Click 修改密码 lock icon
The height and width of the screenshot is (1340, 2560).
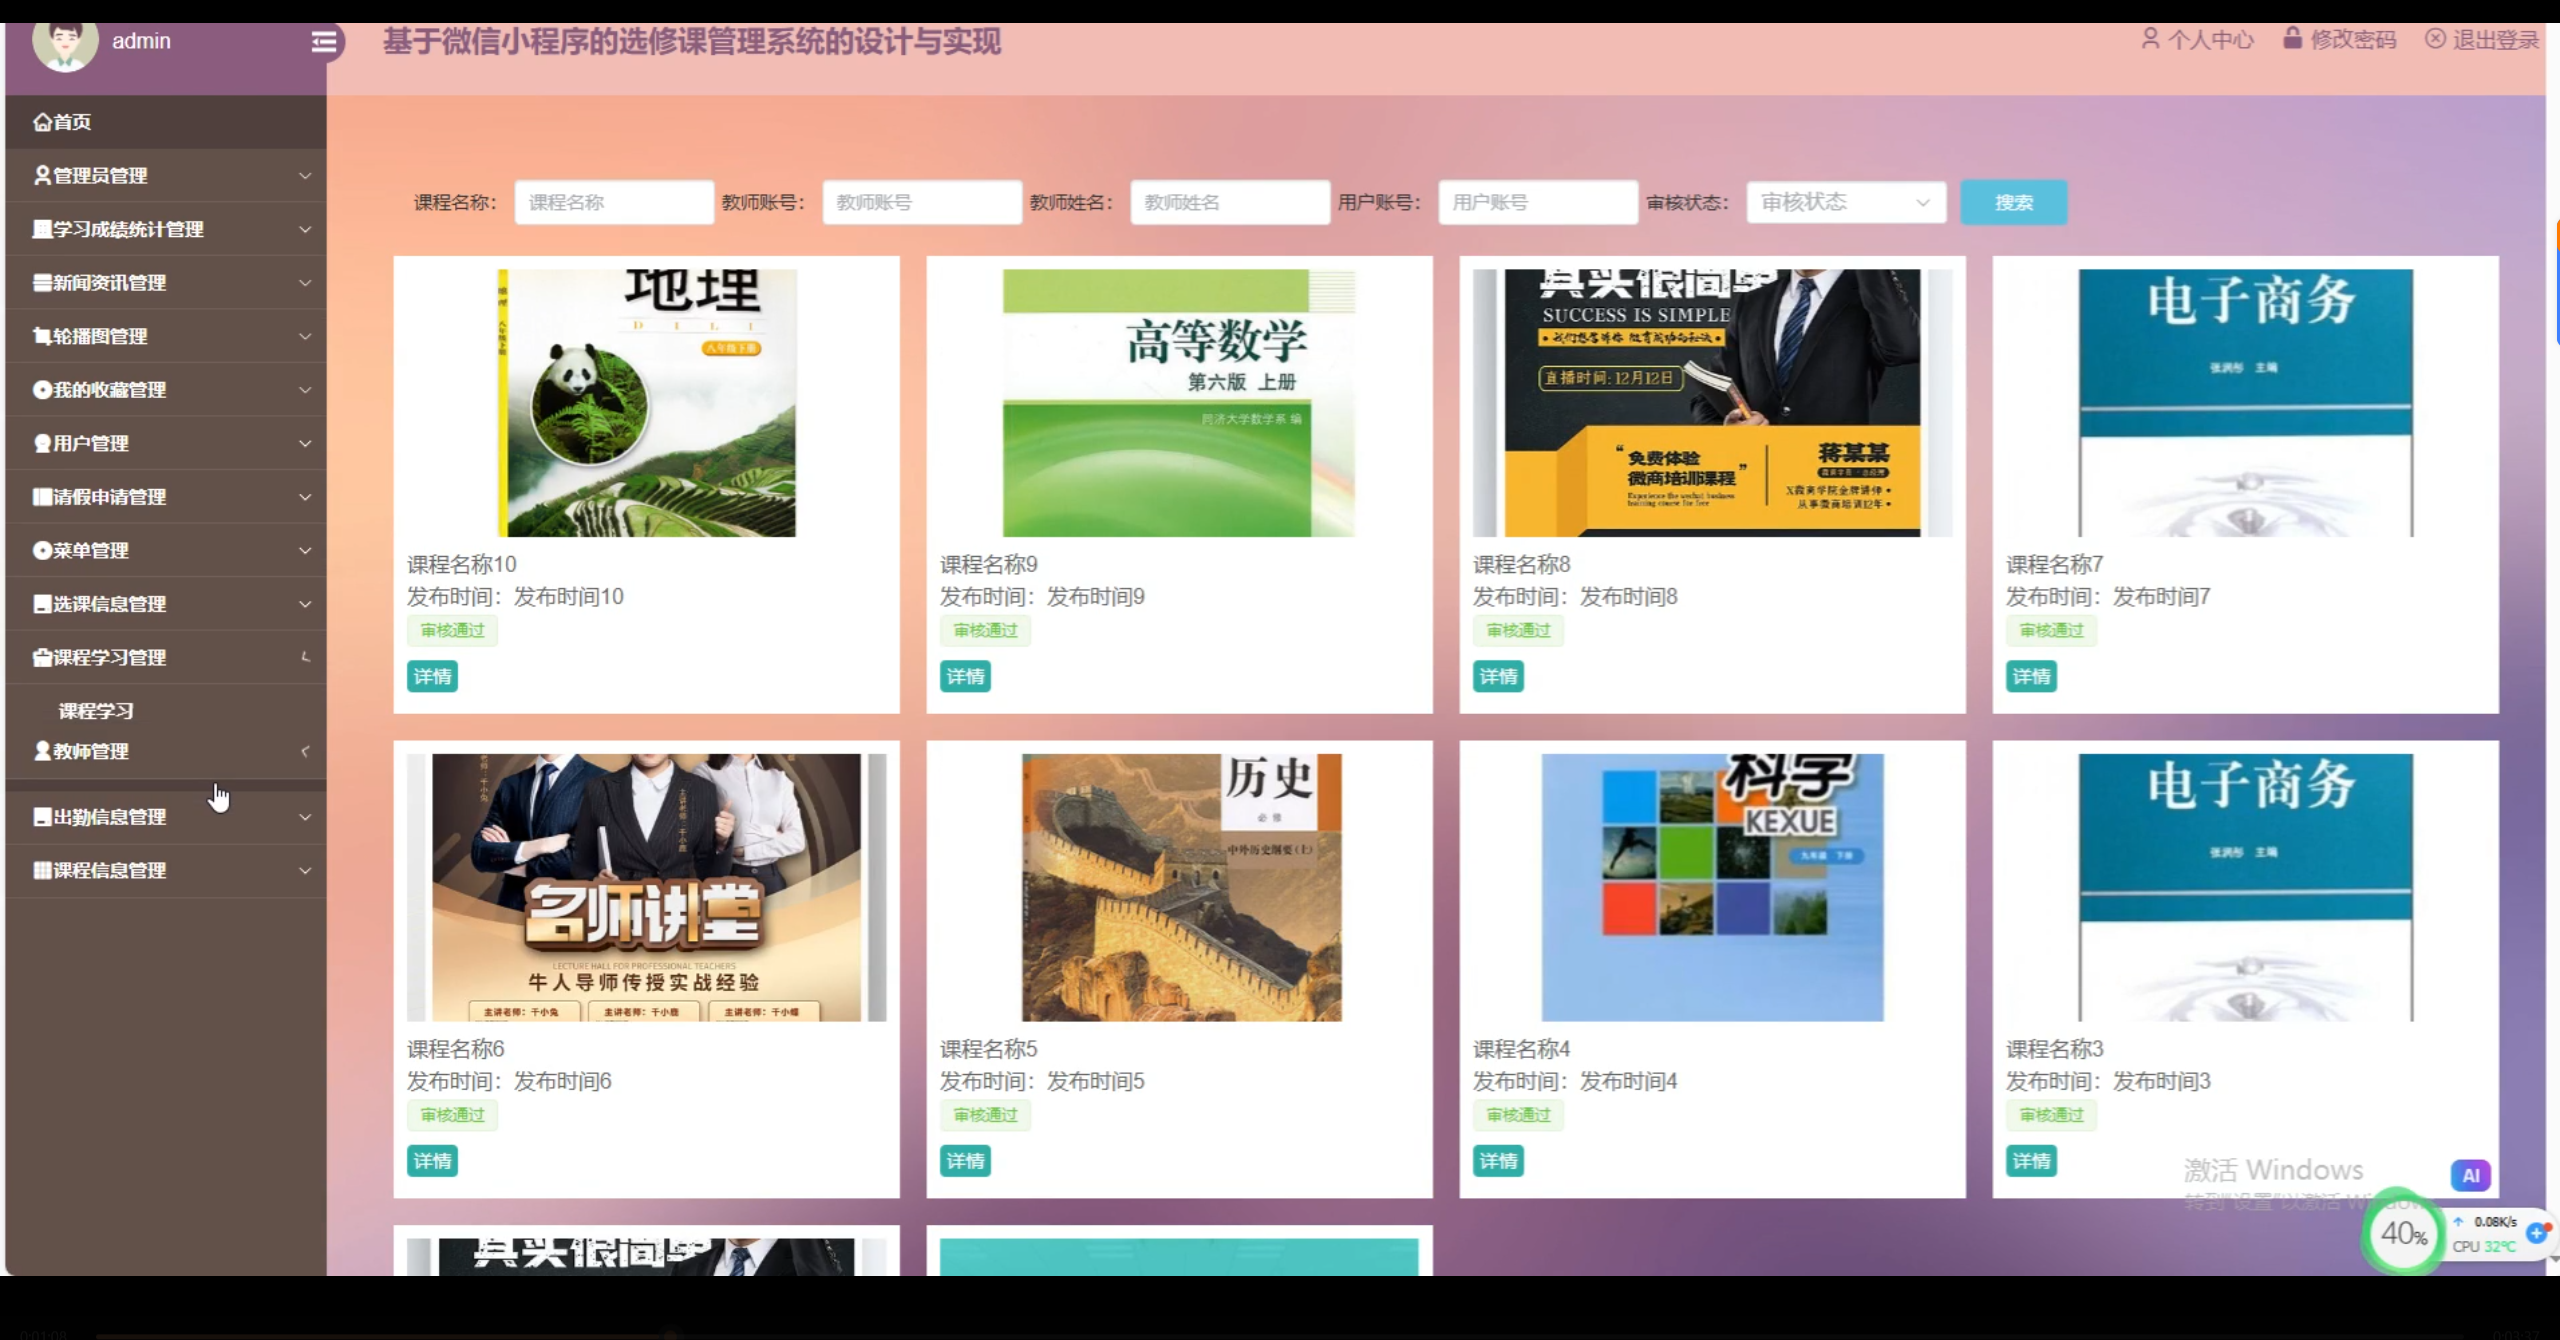coord(2292,39)
